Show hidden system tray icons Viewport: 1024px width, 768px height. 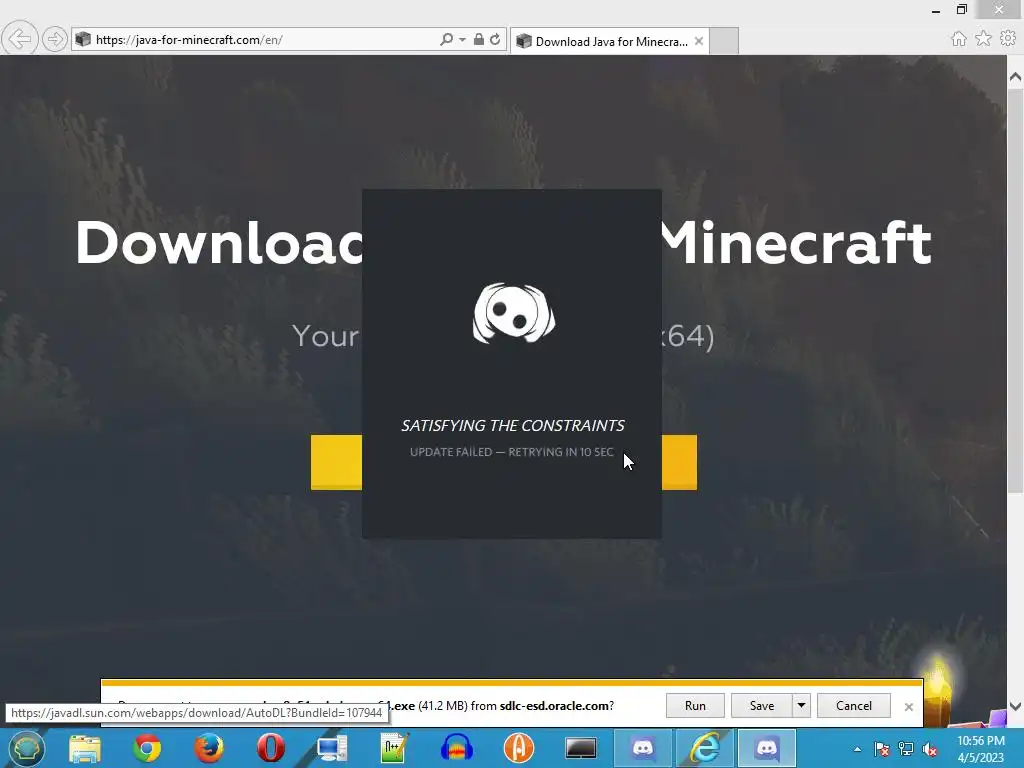tap(857, 749)
